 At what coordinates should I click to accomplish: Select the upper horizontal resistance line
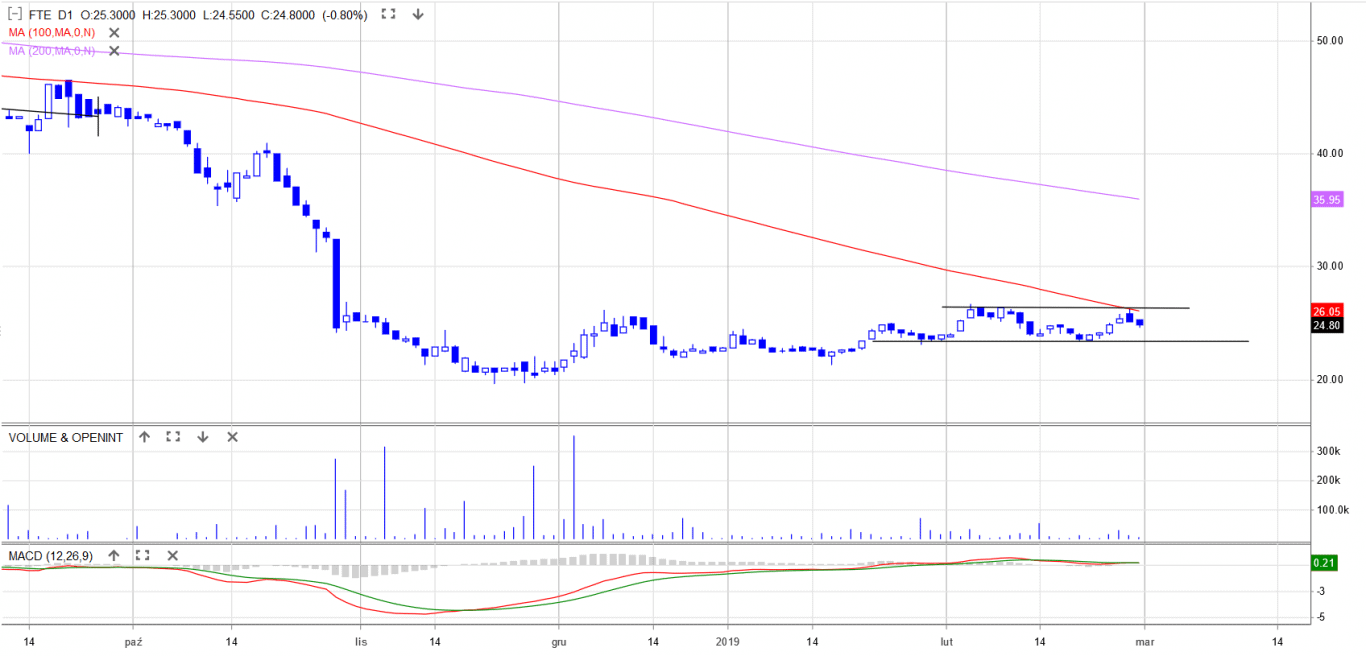(x=1065, y=307)
